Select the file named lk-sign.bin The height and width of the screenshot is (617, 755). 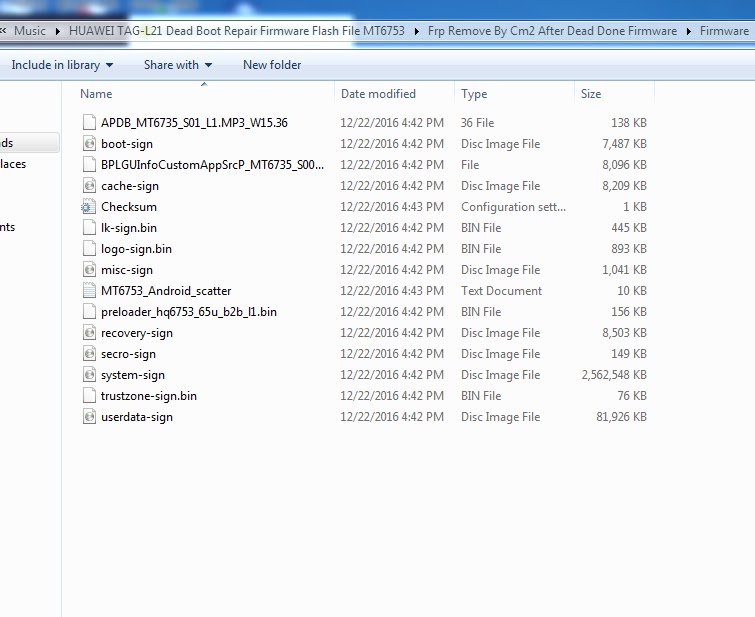[x=129, y=228]
